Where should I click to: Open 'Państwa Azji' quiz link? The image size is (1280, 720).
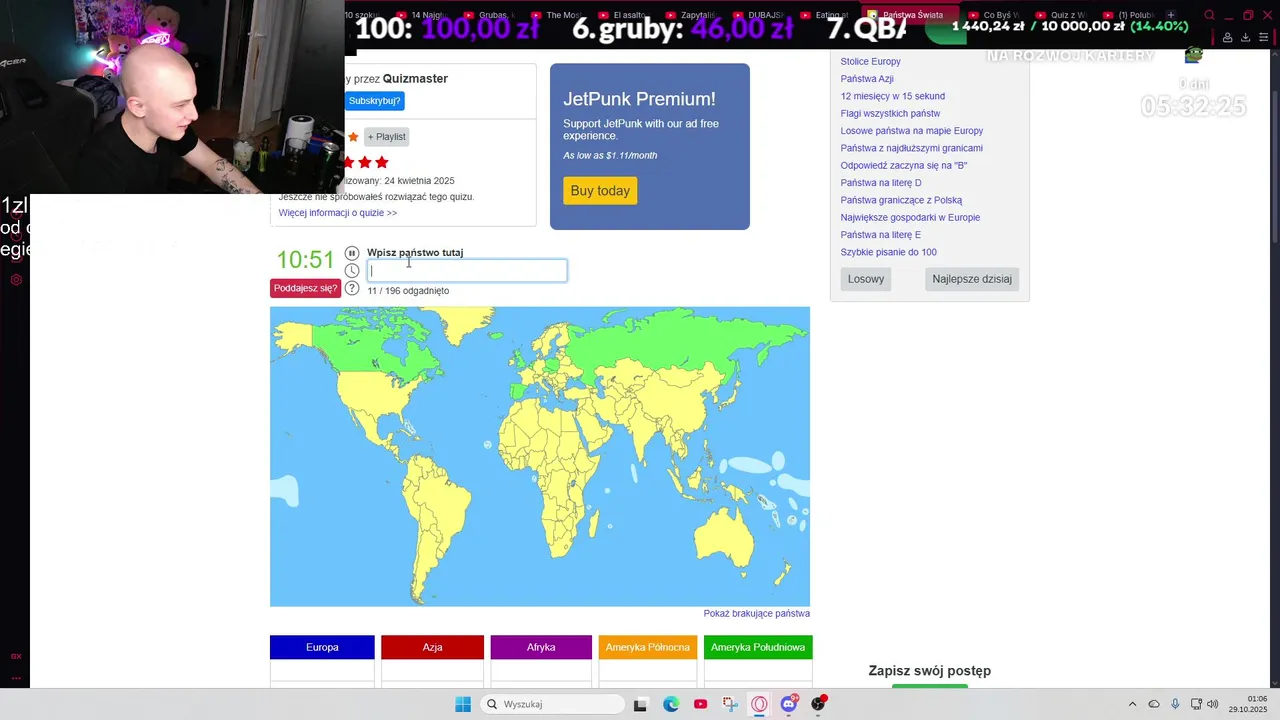(x=867, y=79)
